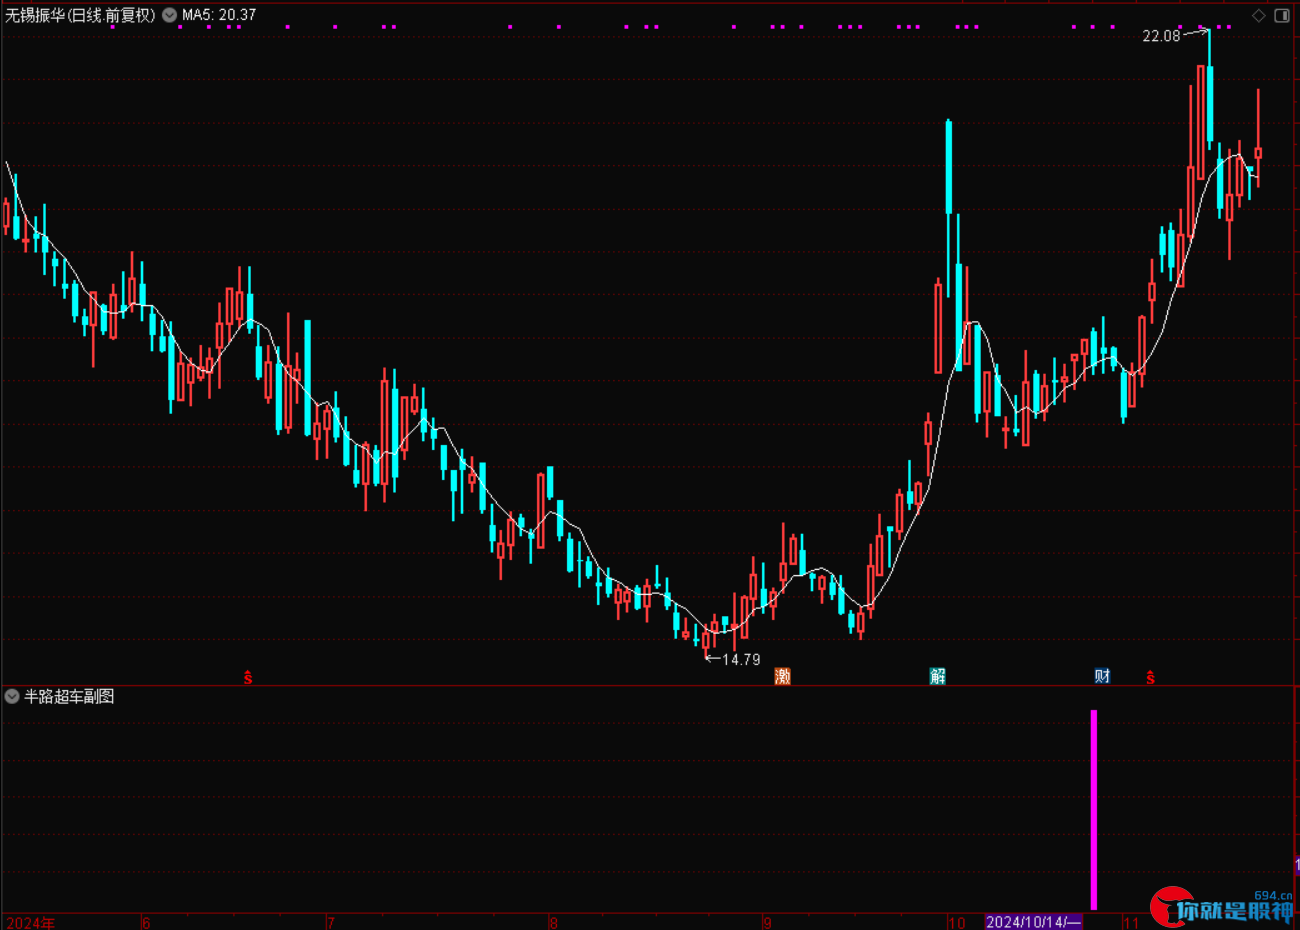This screenshot has width=1300, height=930.
Task: Click the MA5: 20.37 indicator label
Action: pos(219,15)
